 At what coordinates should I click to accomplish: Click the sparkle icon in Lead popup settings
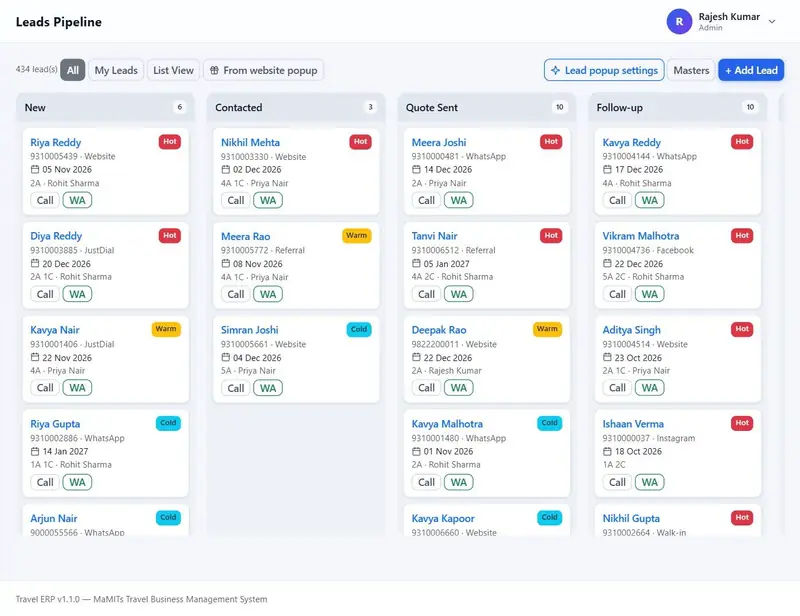click(556, 70)
